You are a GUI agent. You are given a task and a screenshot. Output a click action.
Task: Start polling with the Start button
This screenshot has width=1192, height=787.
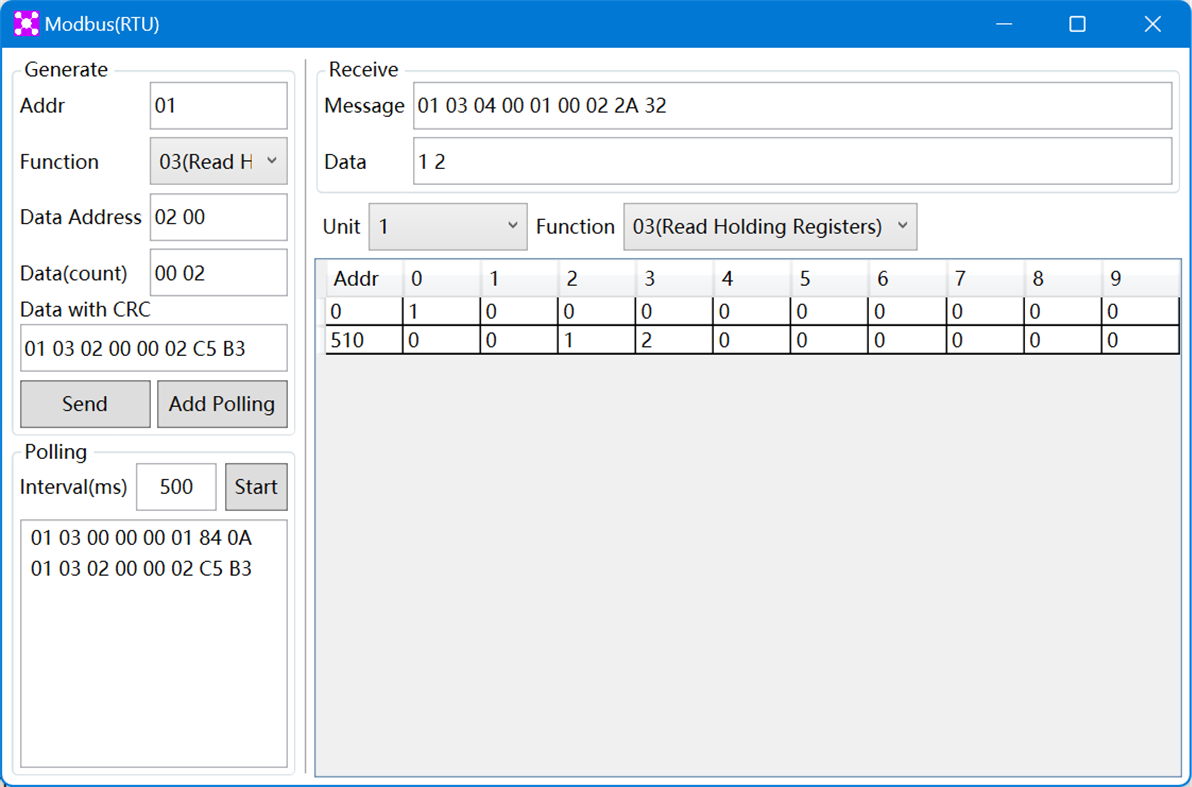point(256,487)
